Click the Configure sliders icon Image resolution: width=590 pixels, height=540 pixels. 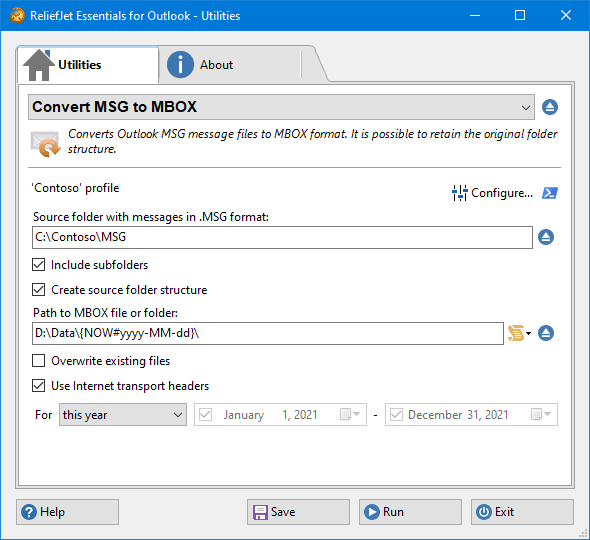(x=459, y=193)
